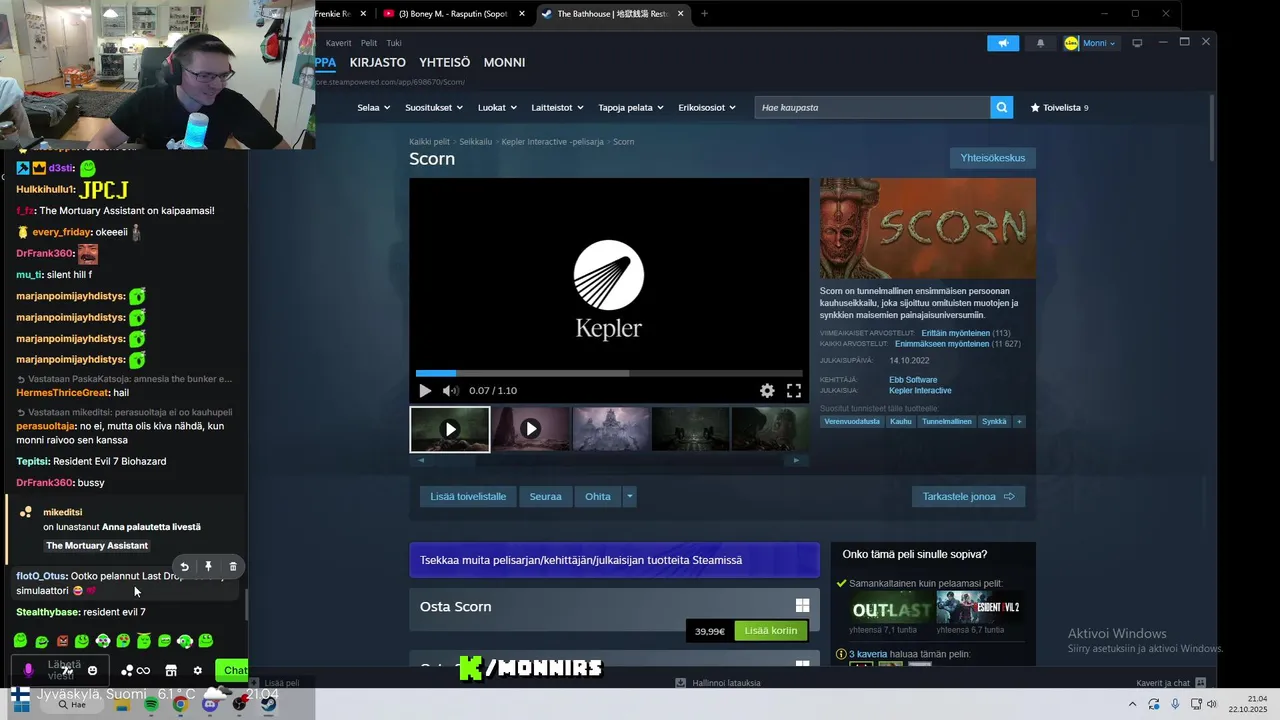The height and width of the screenshot is (720, 1280).
Task: Show hidden system tray icons
Action: pyautogui.click(x=1132, y=704)
